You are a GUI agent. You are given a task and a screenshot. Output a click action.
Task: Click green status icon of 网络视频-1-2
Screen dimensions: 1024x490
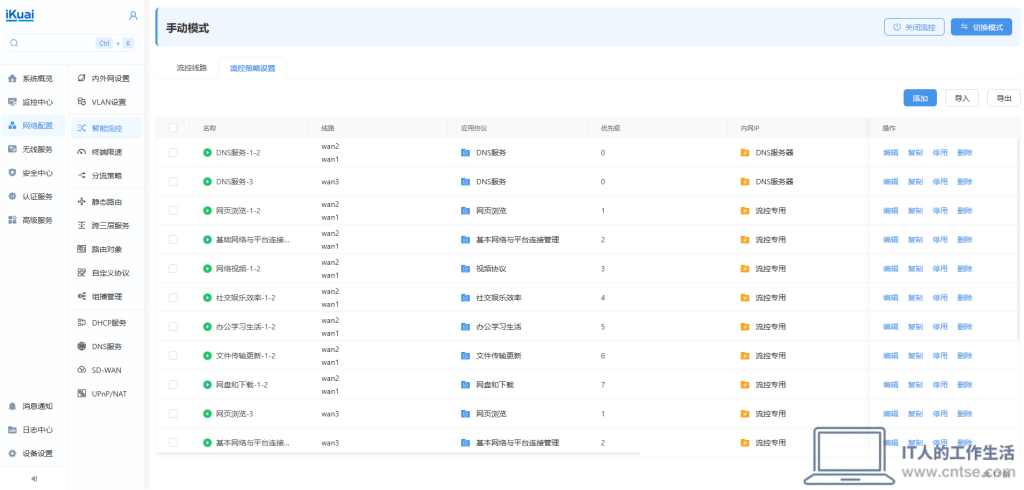coord(208,269)
